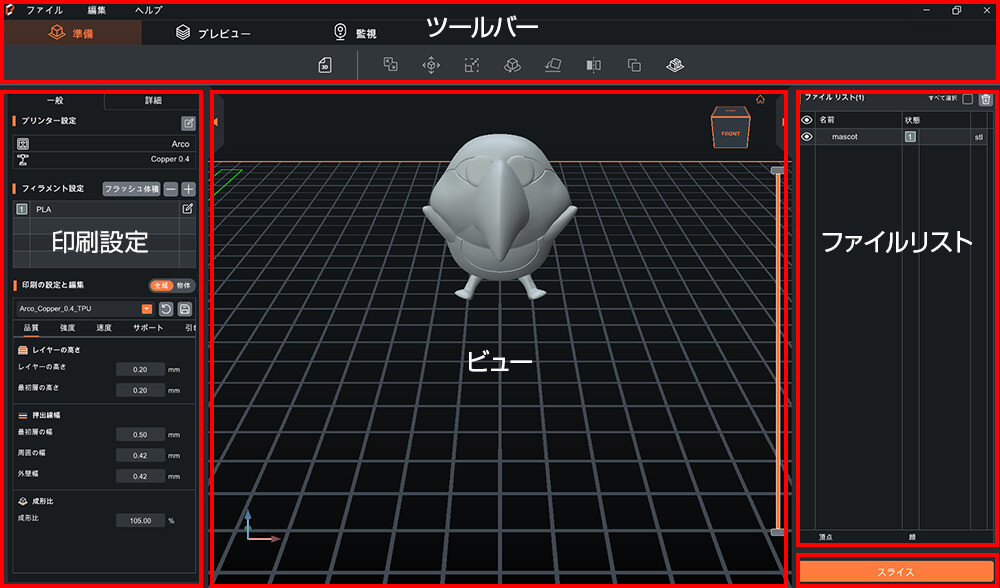This screenshot has height=588, width=1000.
Task: Toggle the eye icon in the file list header
Action: pyautogui.click(x=807, y=119)
